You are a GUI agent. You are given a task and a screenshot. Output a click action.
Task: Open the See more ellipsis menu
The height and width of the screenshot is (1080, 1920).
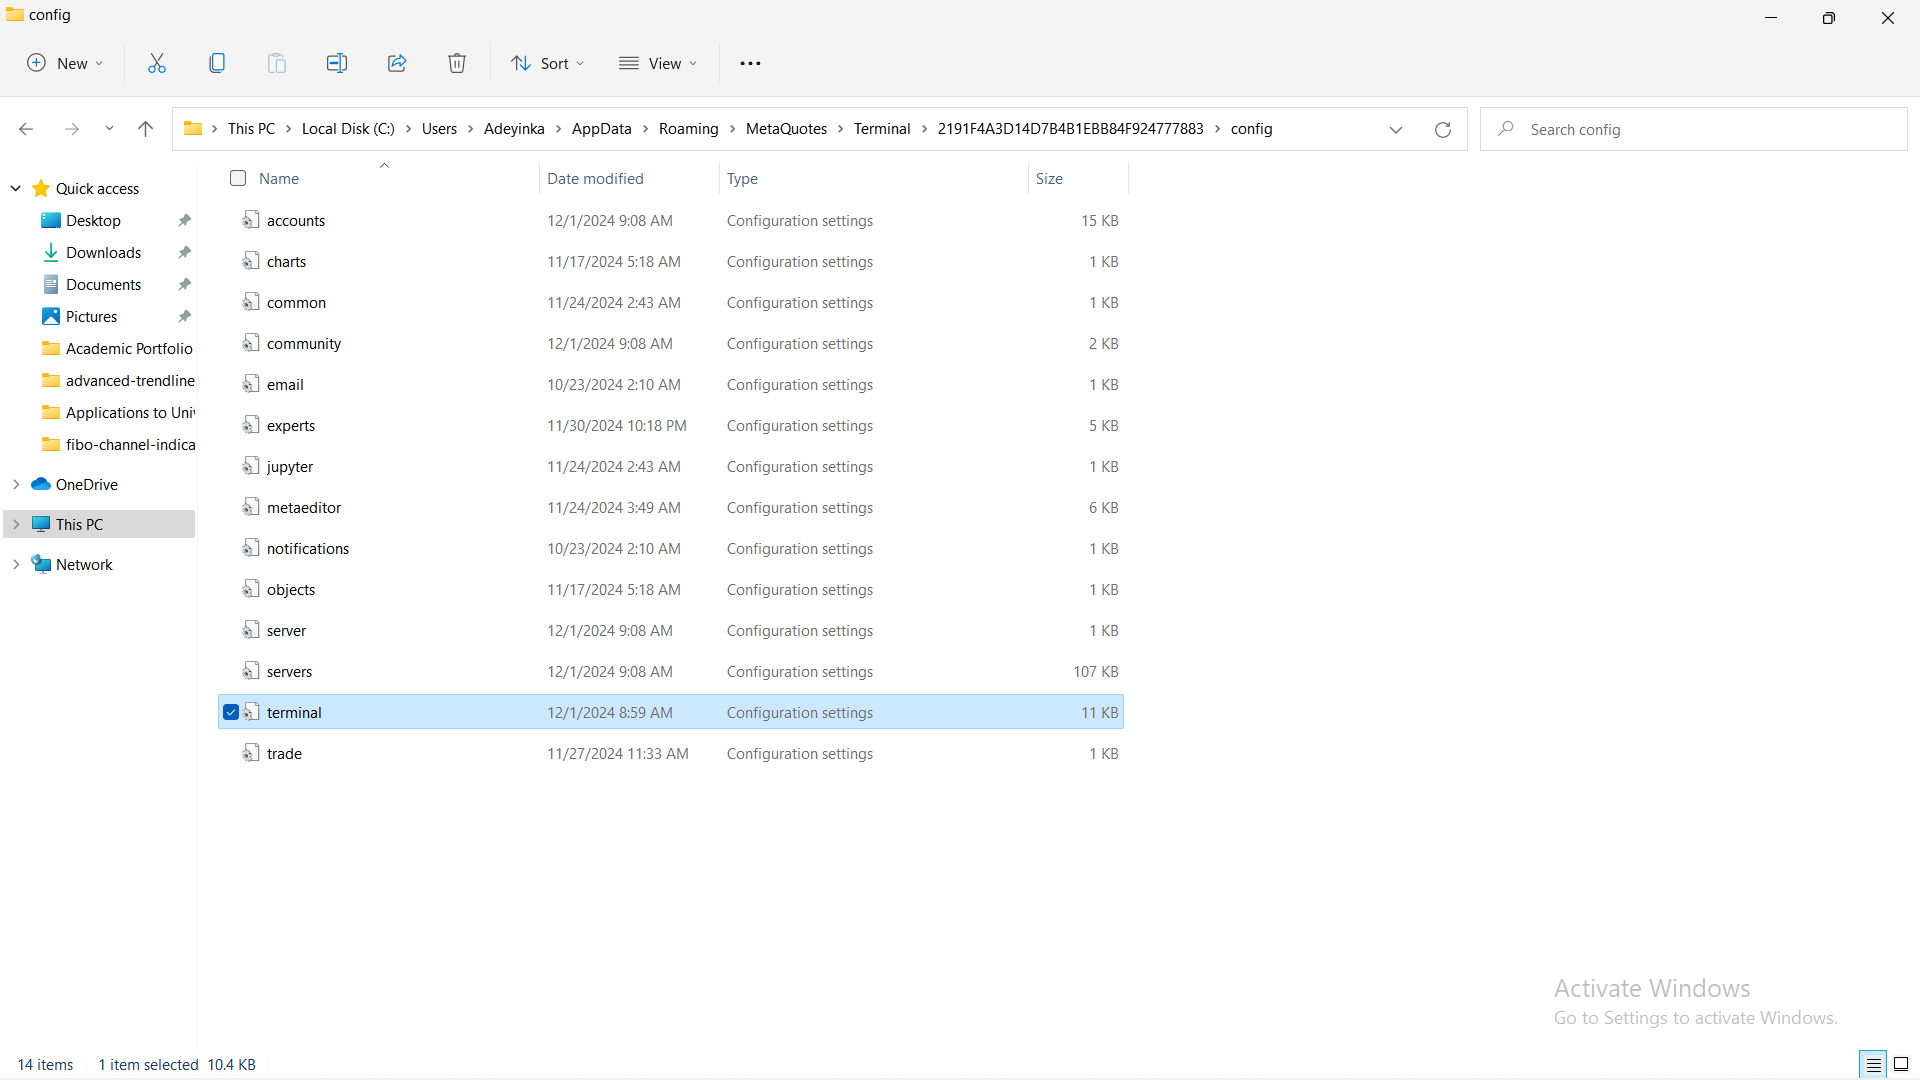pyautogui.click(x=750, y=63)
